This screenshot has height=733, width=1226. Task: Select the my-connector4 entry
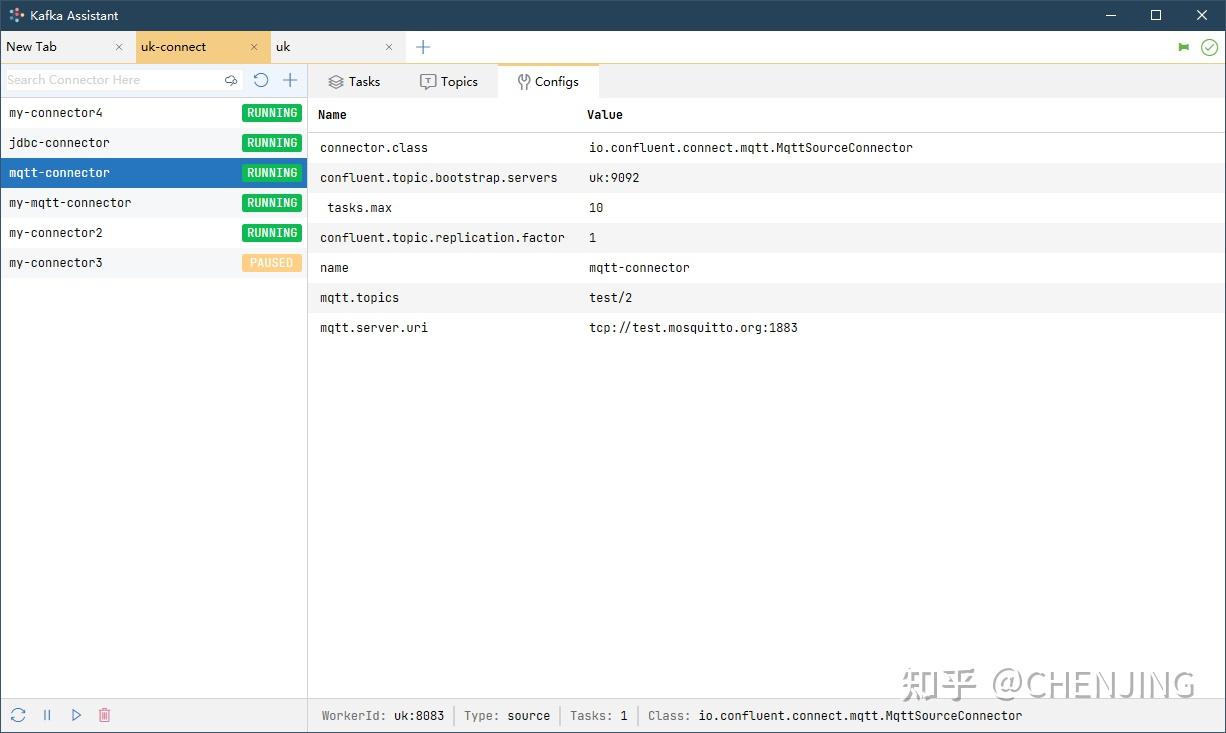tap(57, 112)
